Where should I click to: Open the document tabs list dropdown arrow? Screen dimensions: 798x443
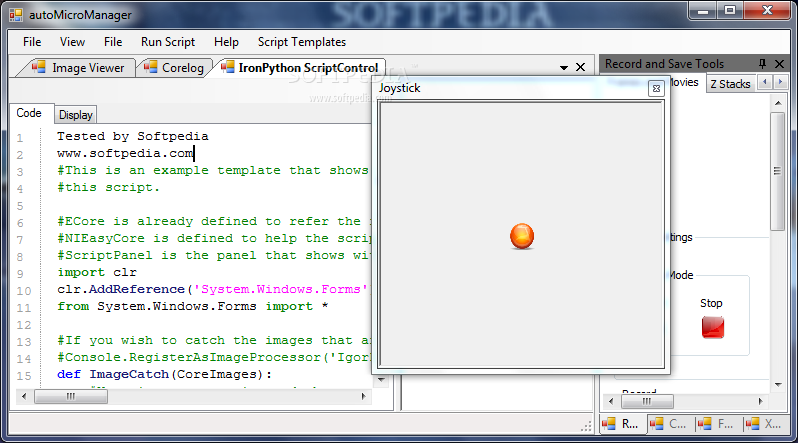pyautogui.click(x=564, y=68)
